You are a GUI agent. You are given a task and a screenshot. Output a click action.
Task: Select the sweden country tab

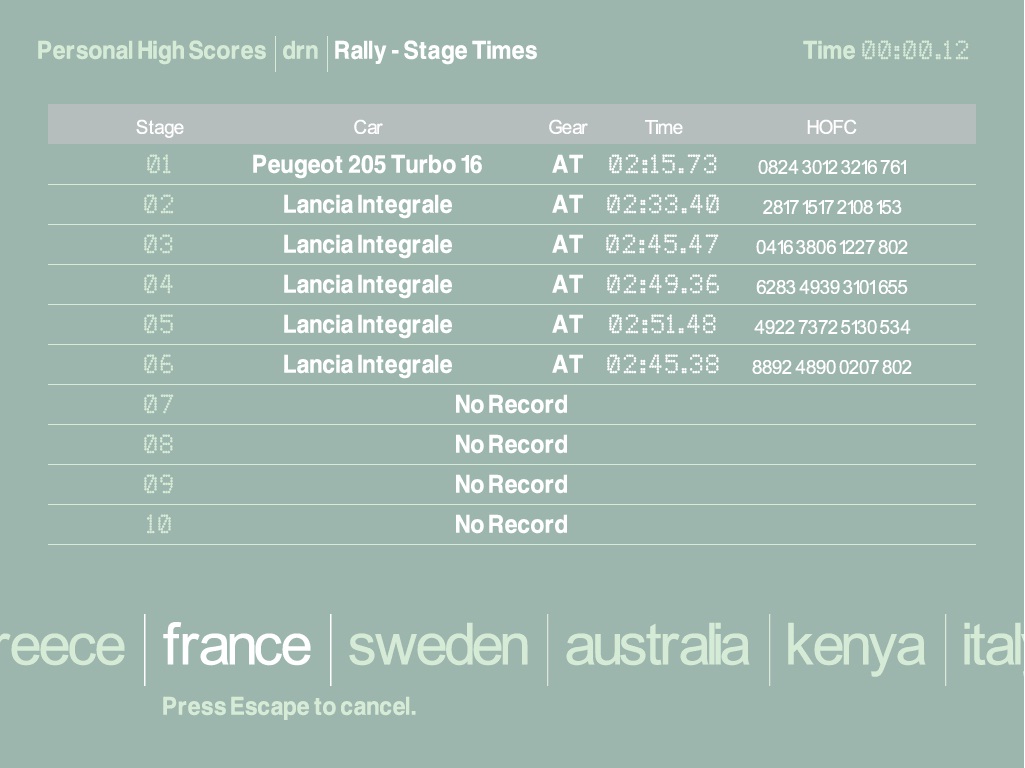tap(438, 646)
